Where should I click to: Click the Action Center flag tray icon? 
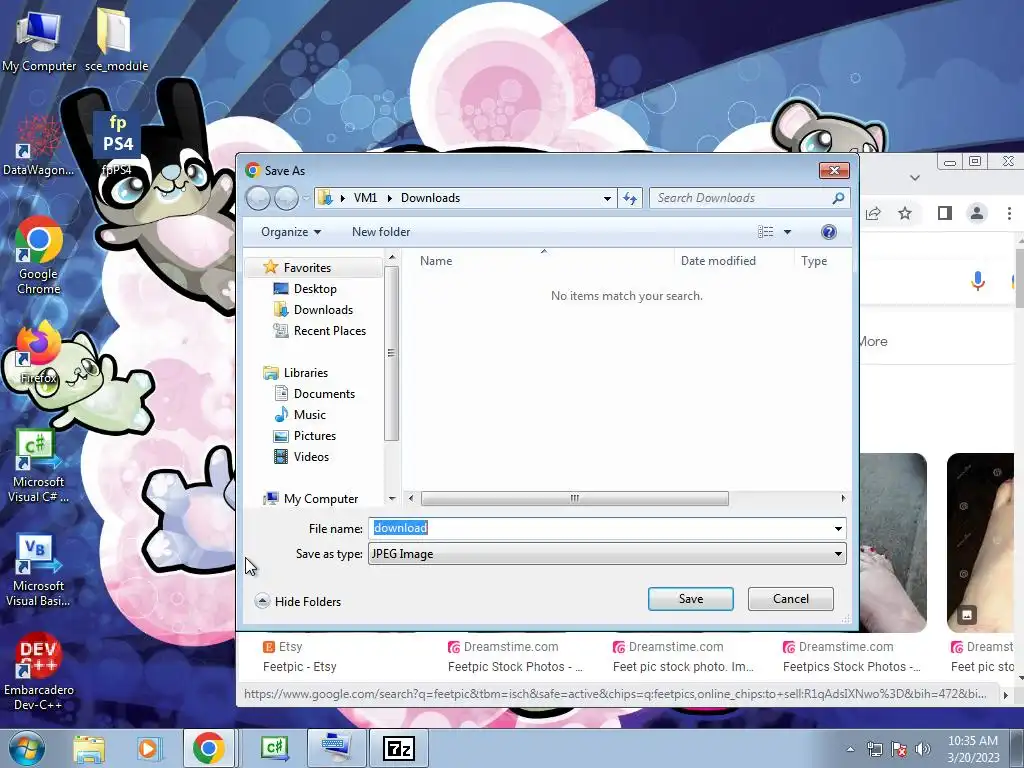899,749
